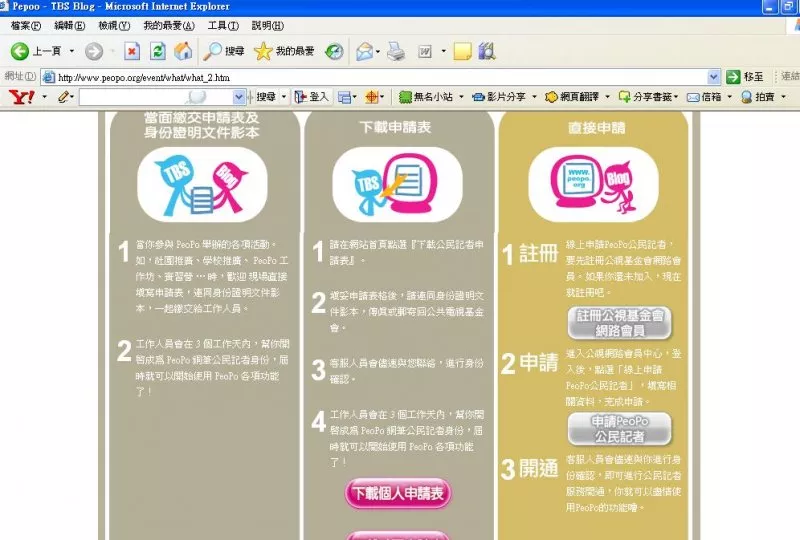Expand the Yahoo logo dropdown arrow

(44, 96)
